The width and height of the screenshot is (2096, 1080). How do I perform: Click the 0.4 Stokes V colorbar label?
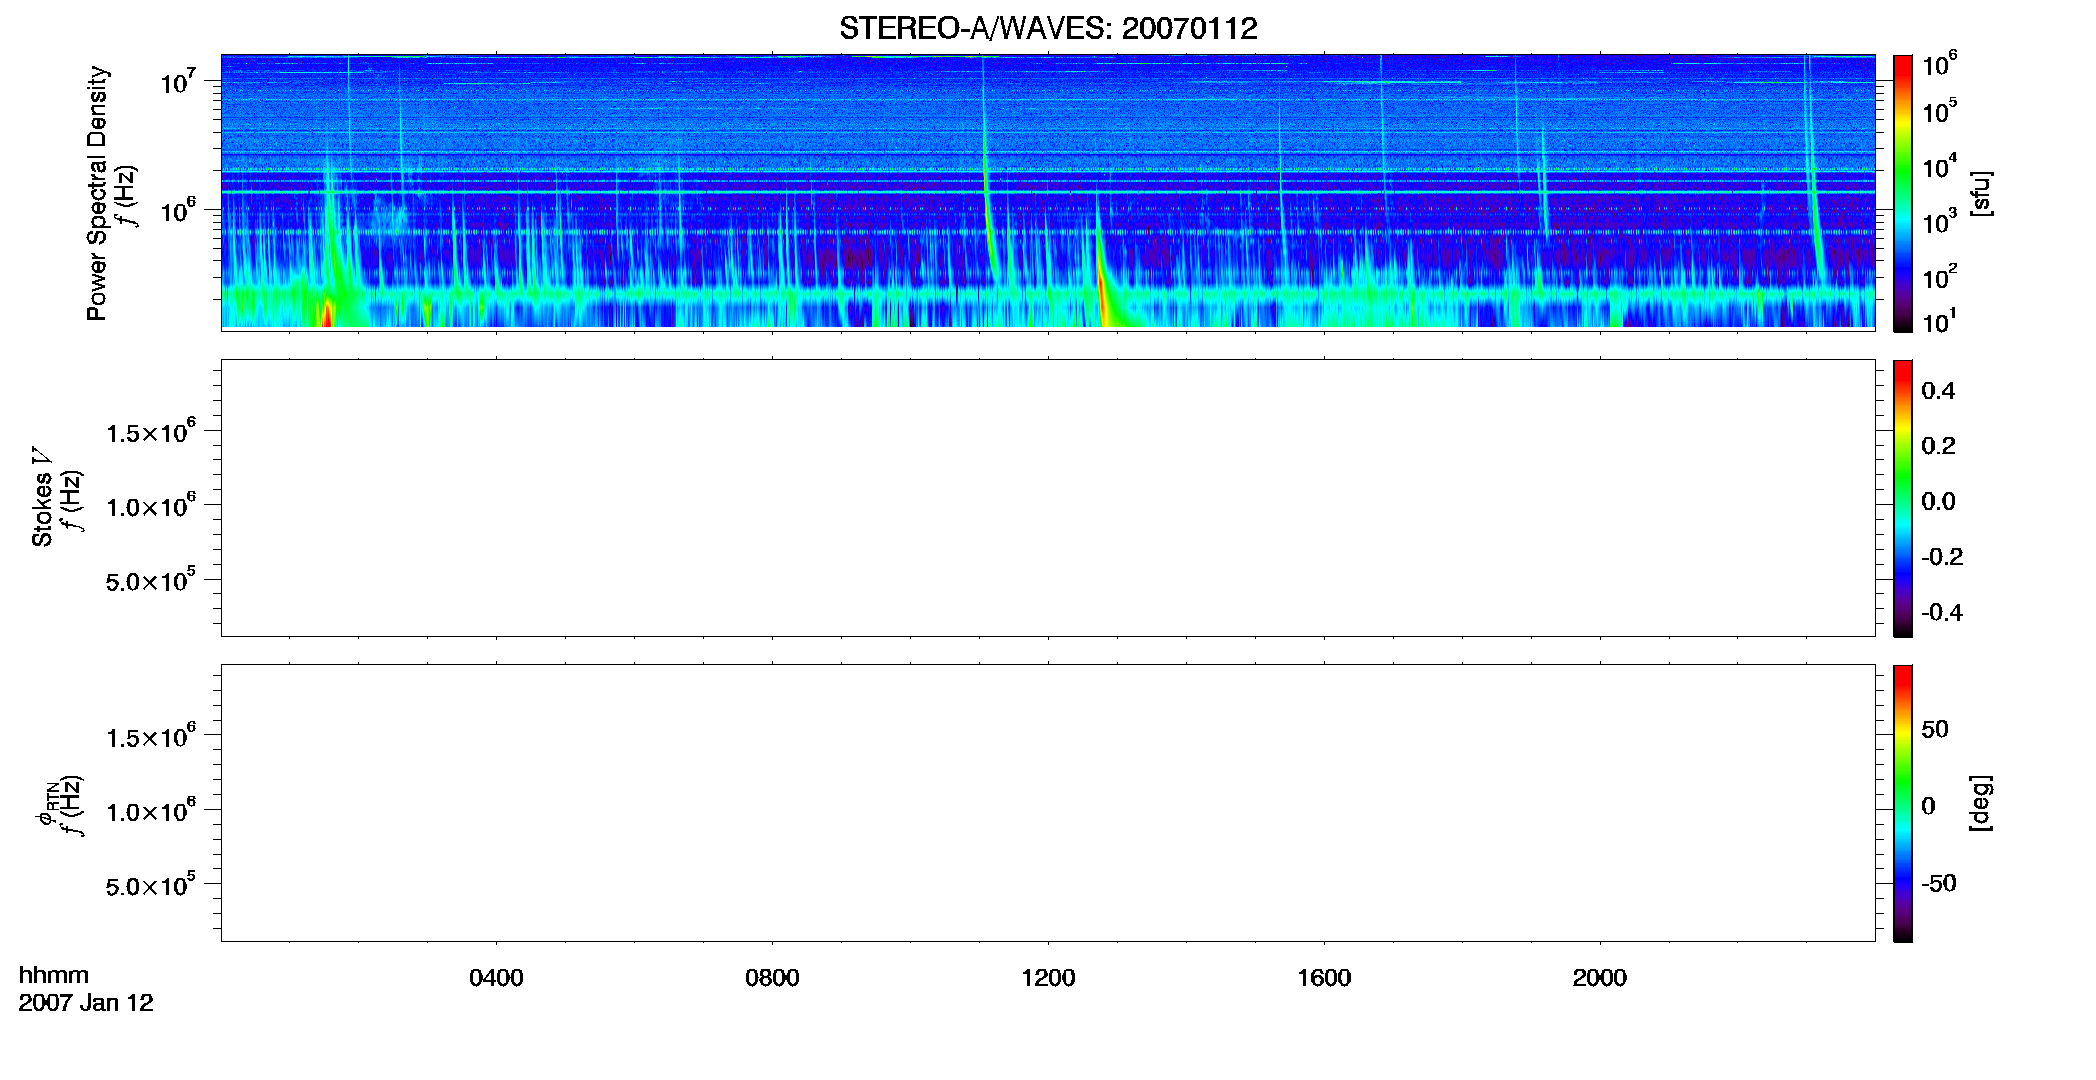click(1938, 391)
